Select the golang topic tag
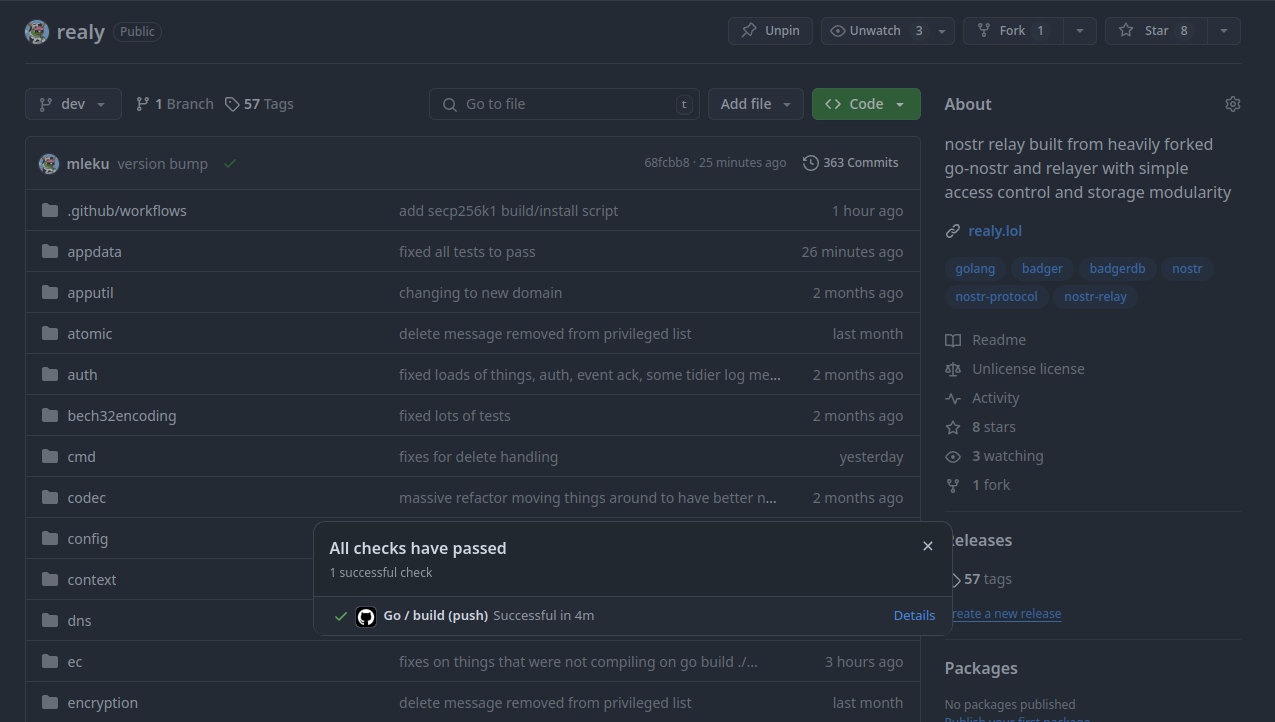The width and height of the screenshot is (1275, 722). point(975,269)
